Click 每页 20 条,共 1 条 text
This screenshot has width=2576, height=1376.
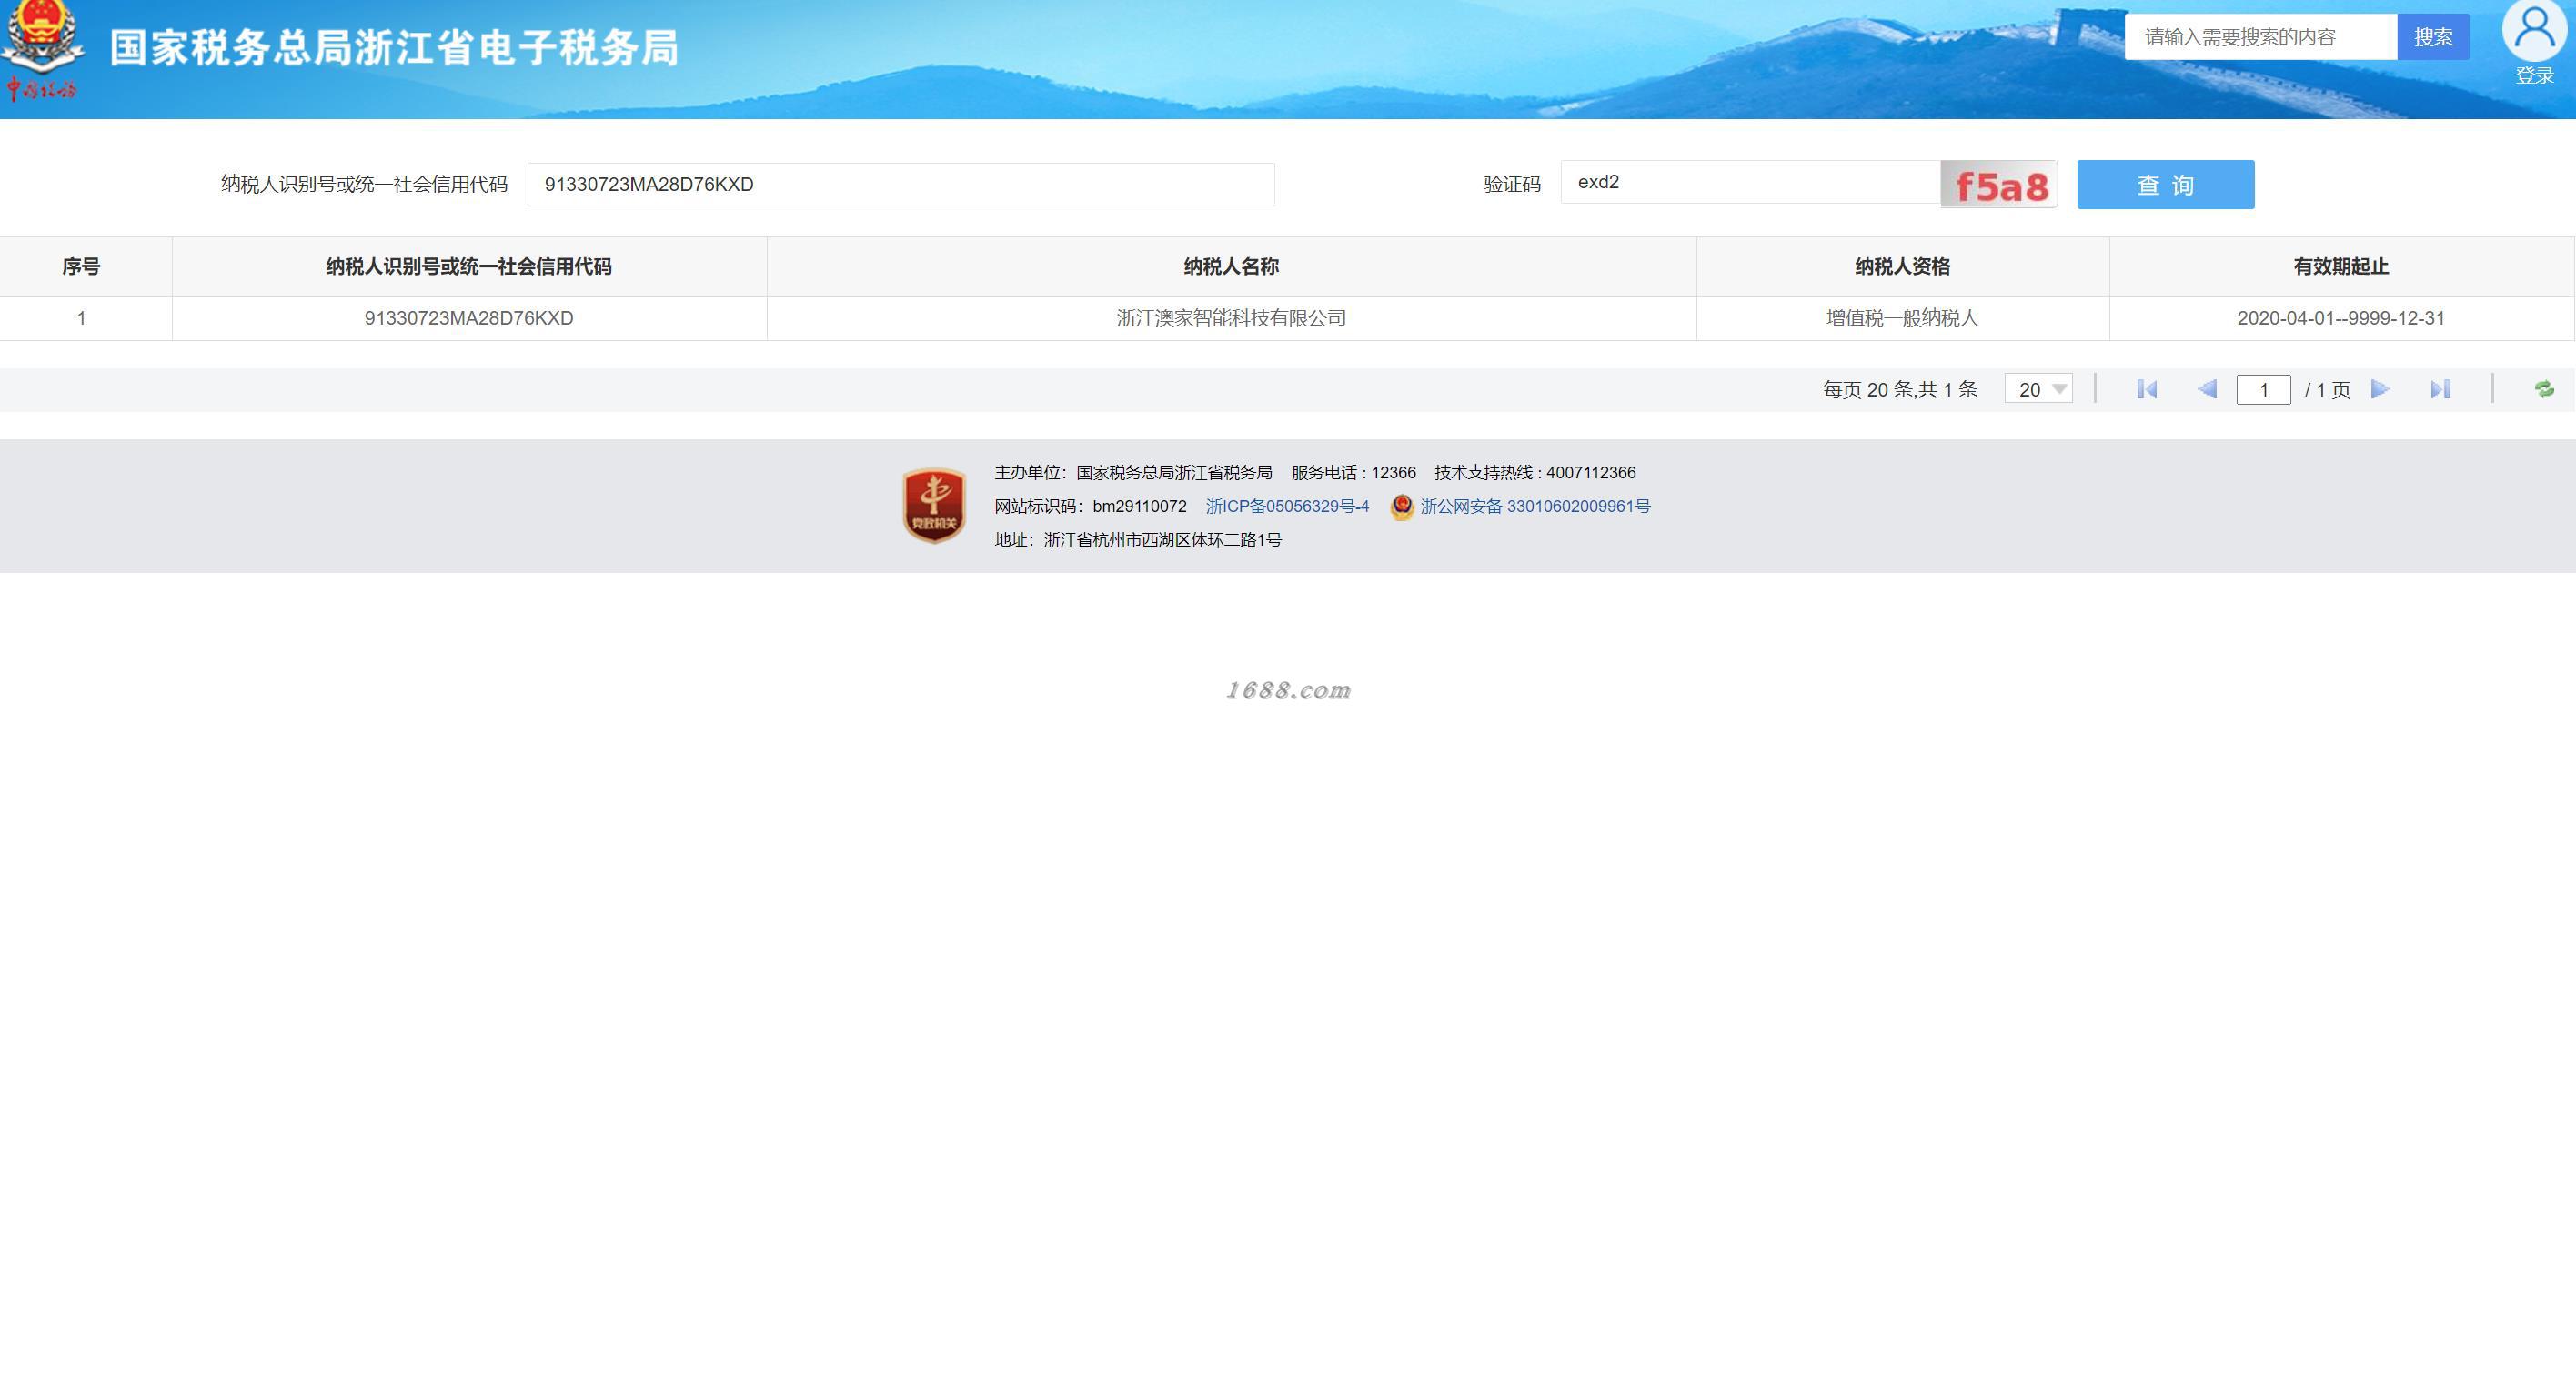(1900, 390)
